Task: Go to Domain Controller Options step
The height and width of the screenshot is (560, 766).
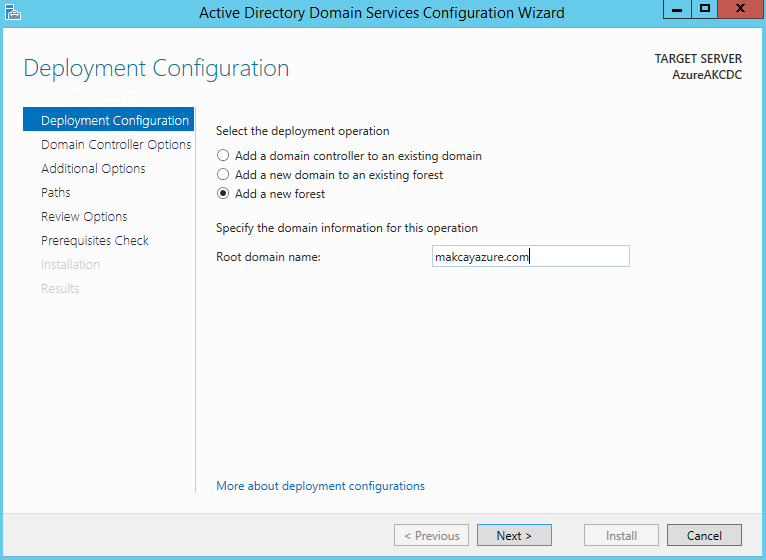Action: [x=116, y=145]
